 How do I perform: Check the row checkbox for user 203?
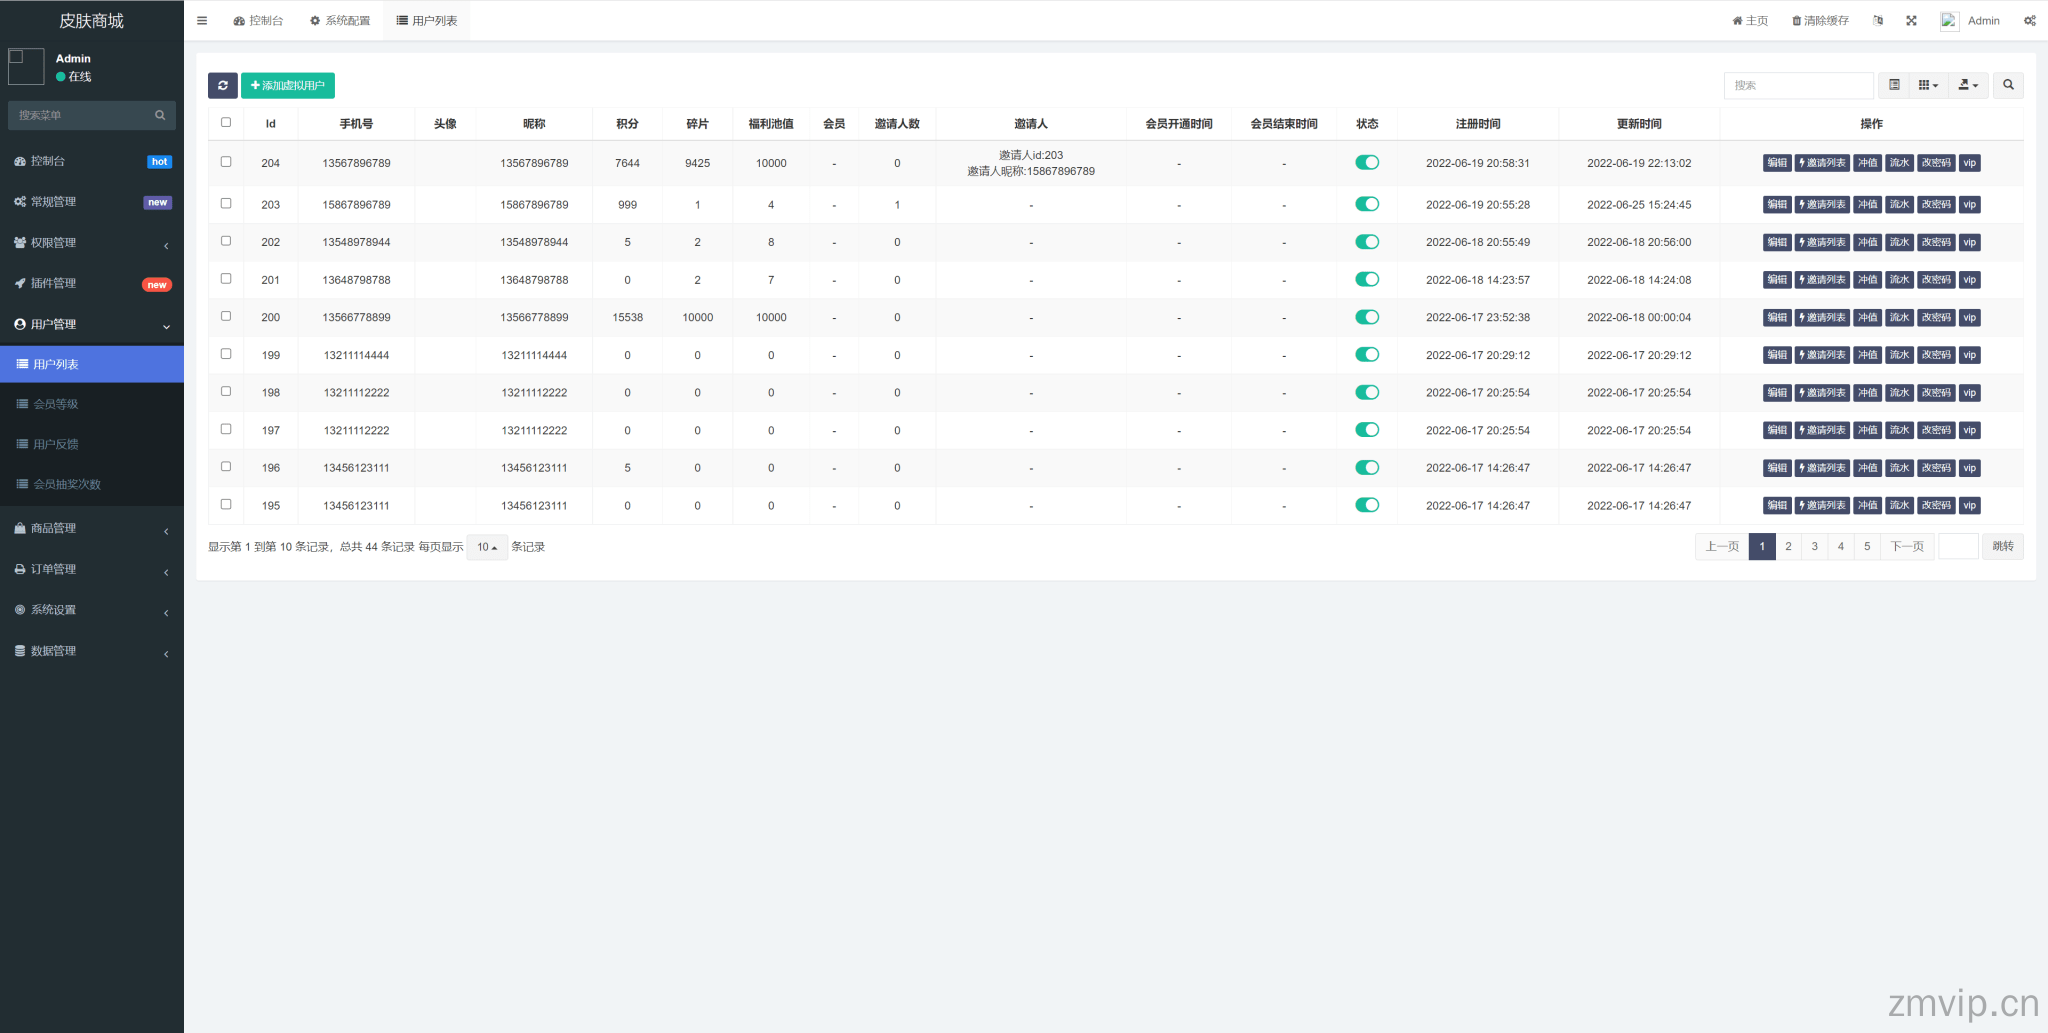[226, 203]
